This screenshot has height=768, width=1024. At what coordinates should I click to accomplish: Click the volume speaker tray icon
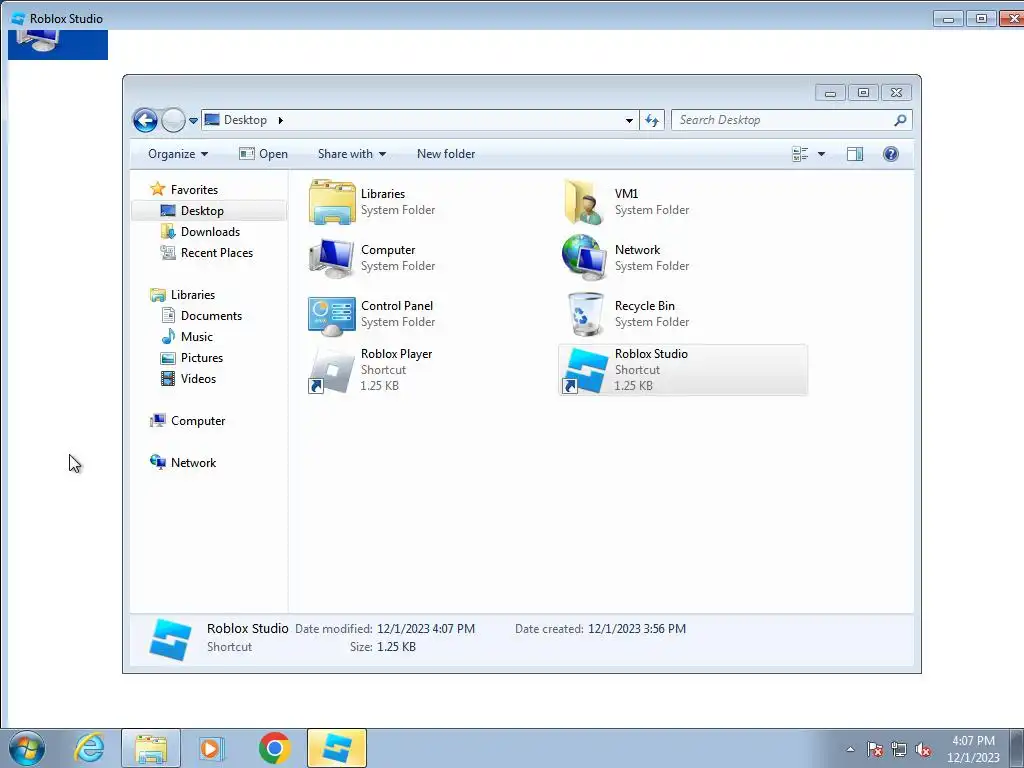click(x=923, y=749)
